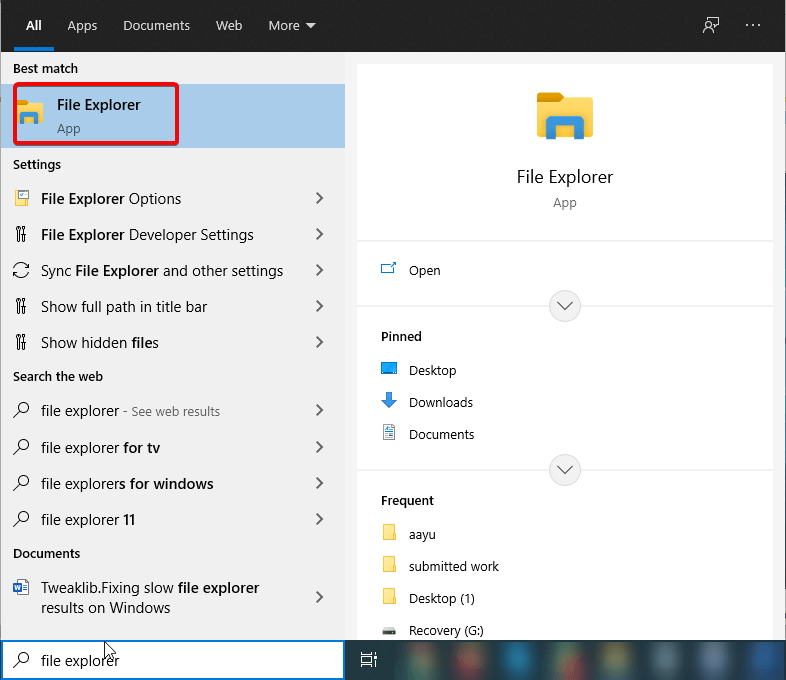
Task: Open the Recovery (G:) drive
Action: (x=450, y=630)
